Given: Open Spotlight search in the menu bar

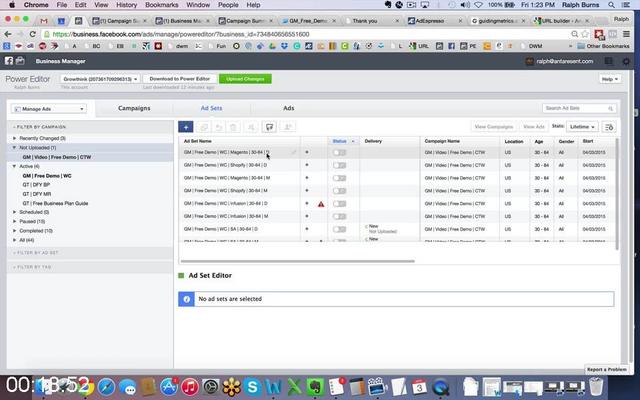Looking at the screenshot, I should pyautogui.click(x=611, y=5).
